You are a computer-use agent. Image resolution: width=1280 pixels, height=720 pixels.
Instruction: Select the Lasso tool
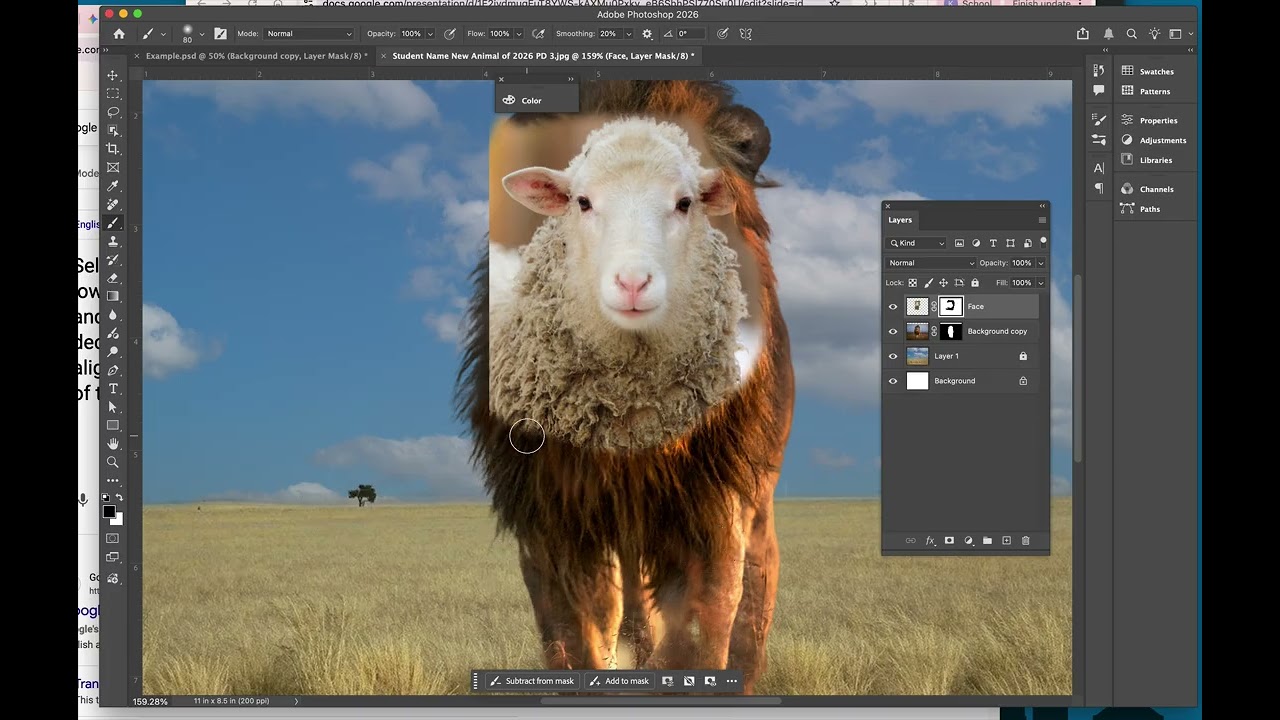pyautogui.click(x=113, y=112)
